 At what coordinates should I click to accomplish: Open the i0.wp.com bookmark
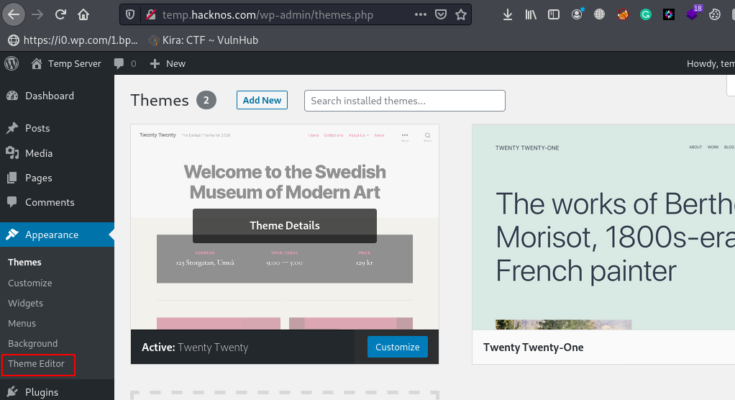pyautogui.click(x=73, y=40)
